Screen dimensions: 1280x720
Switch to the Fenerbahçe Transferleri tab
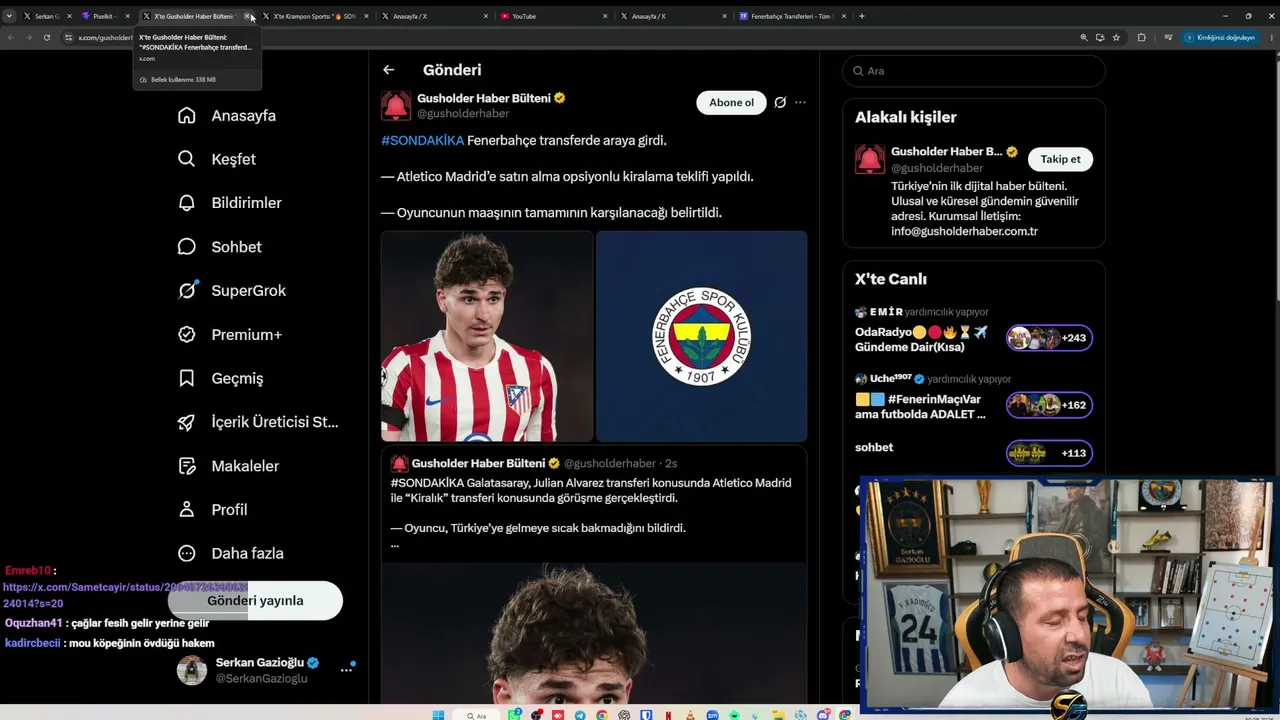[x=793, y=16]
